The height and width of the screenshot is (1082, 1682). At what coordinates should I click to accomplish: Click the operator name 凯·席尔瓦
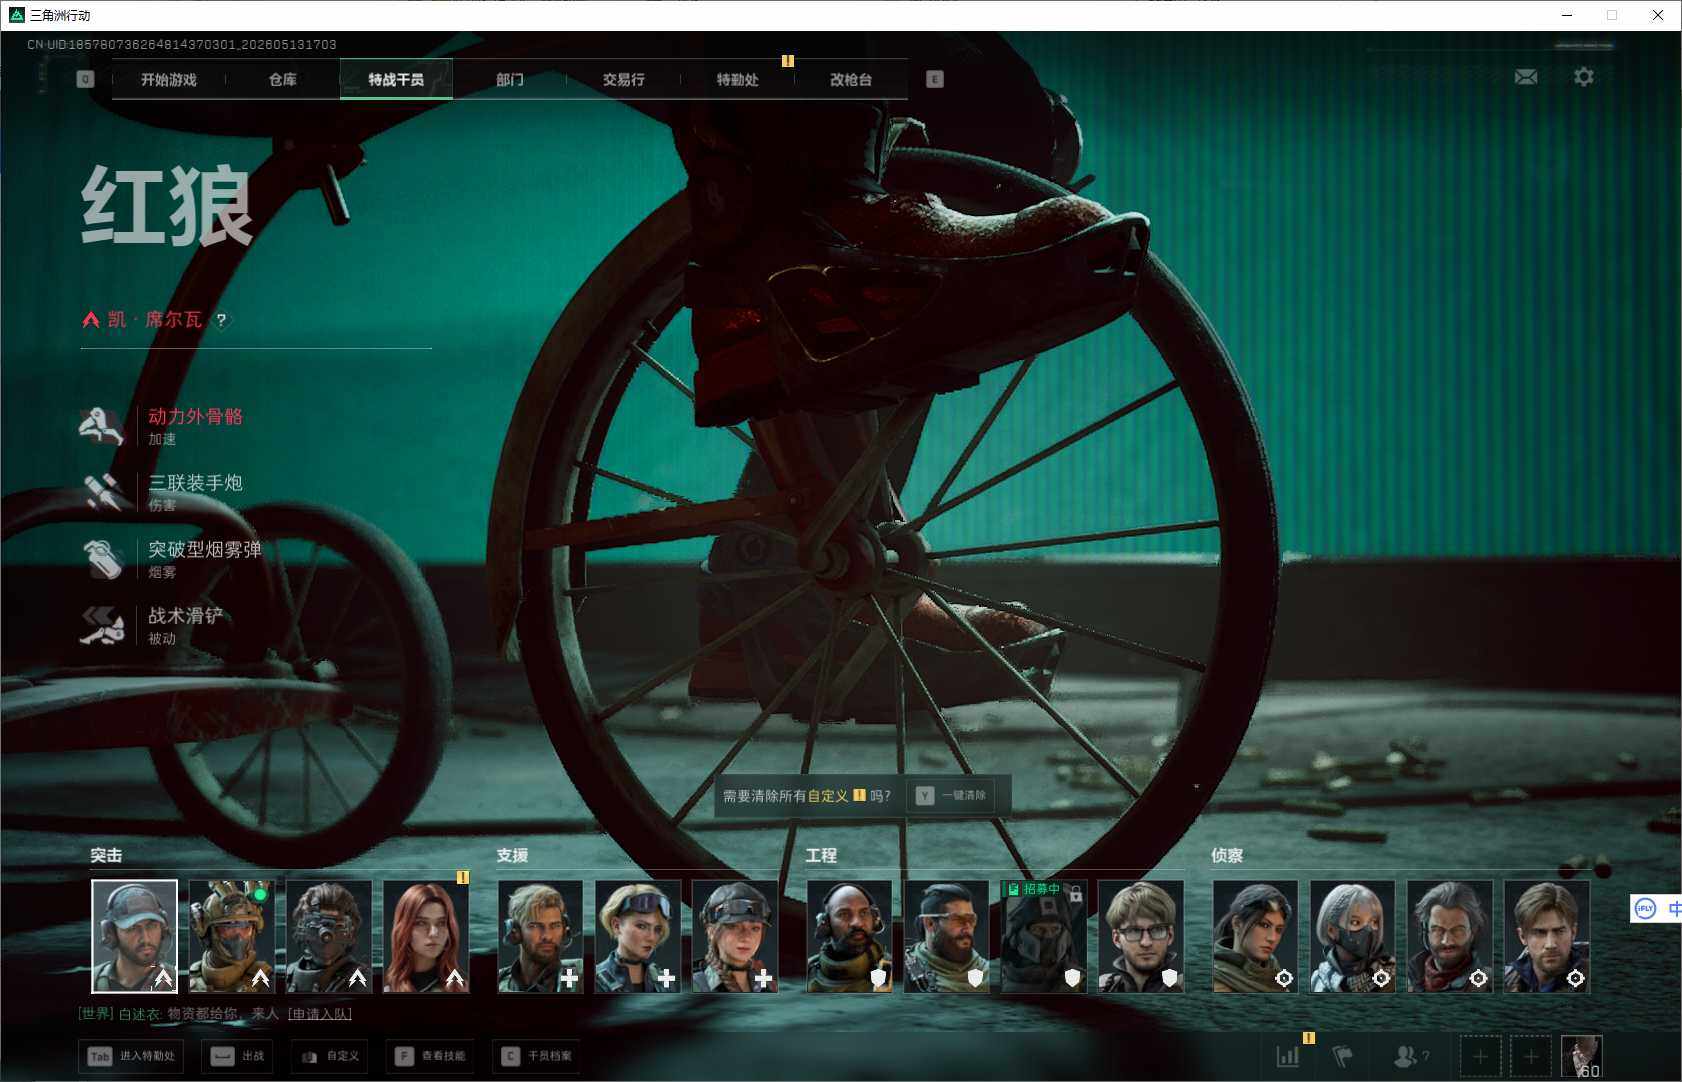pos(155,320)
